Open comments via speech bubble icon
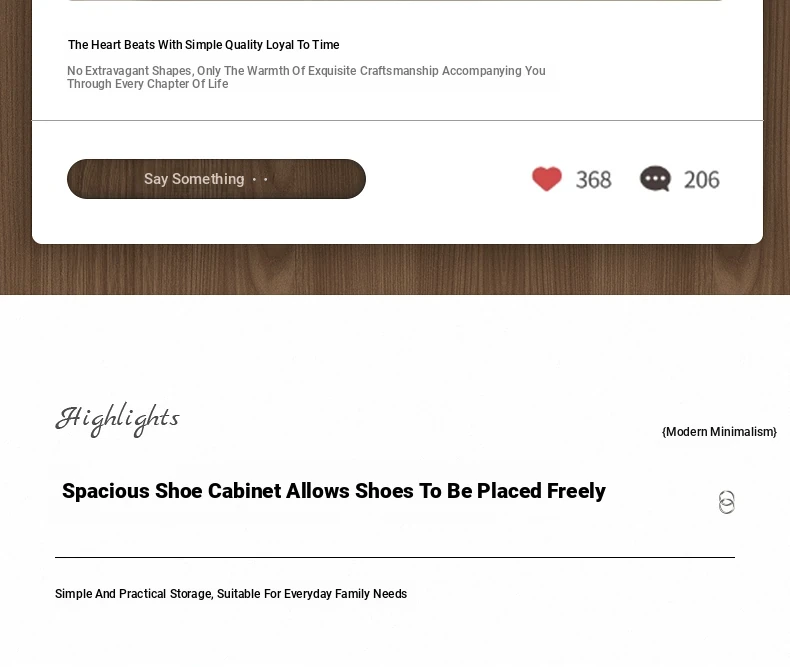This screenshot has height=667, width=790. (655, 179)
